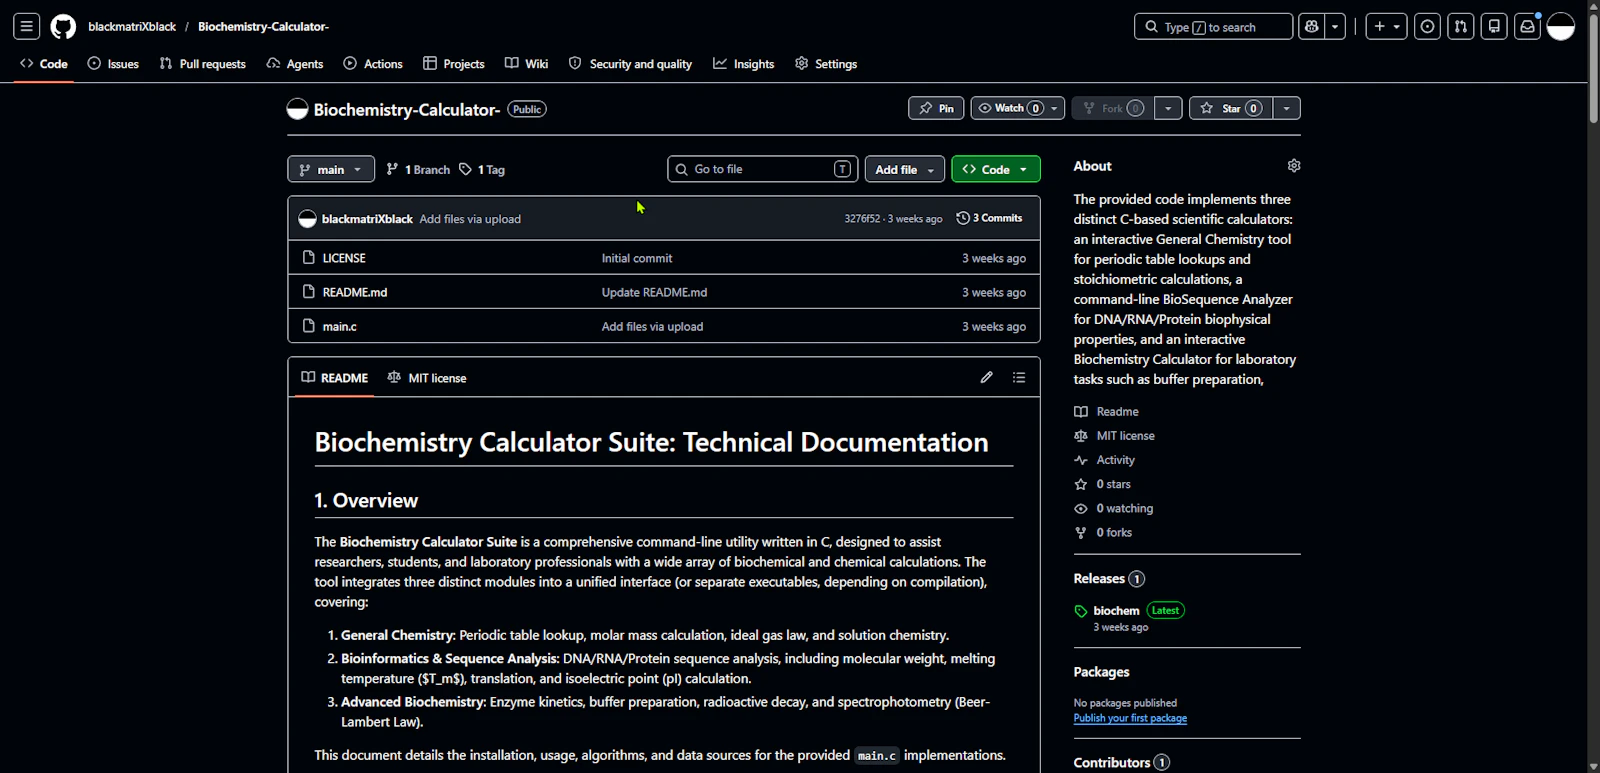Open Security and quality tab
The width and height of the screenshot is (1600, 773).
tap(631, 64)
